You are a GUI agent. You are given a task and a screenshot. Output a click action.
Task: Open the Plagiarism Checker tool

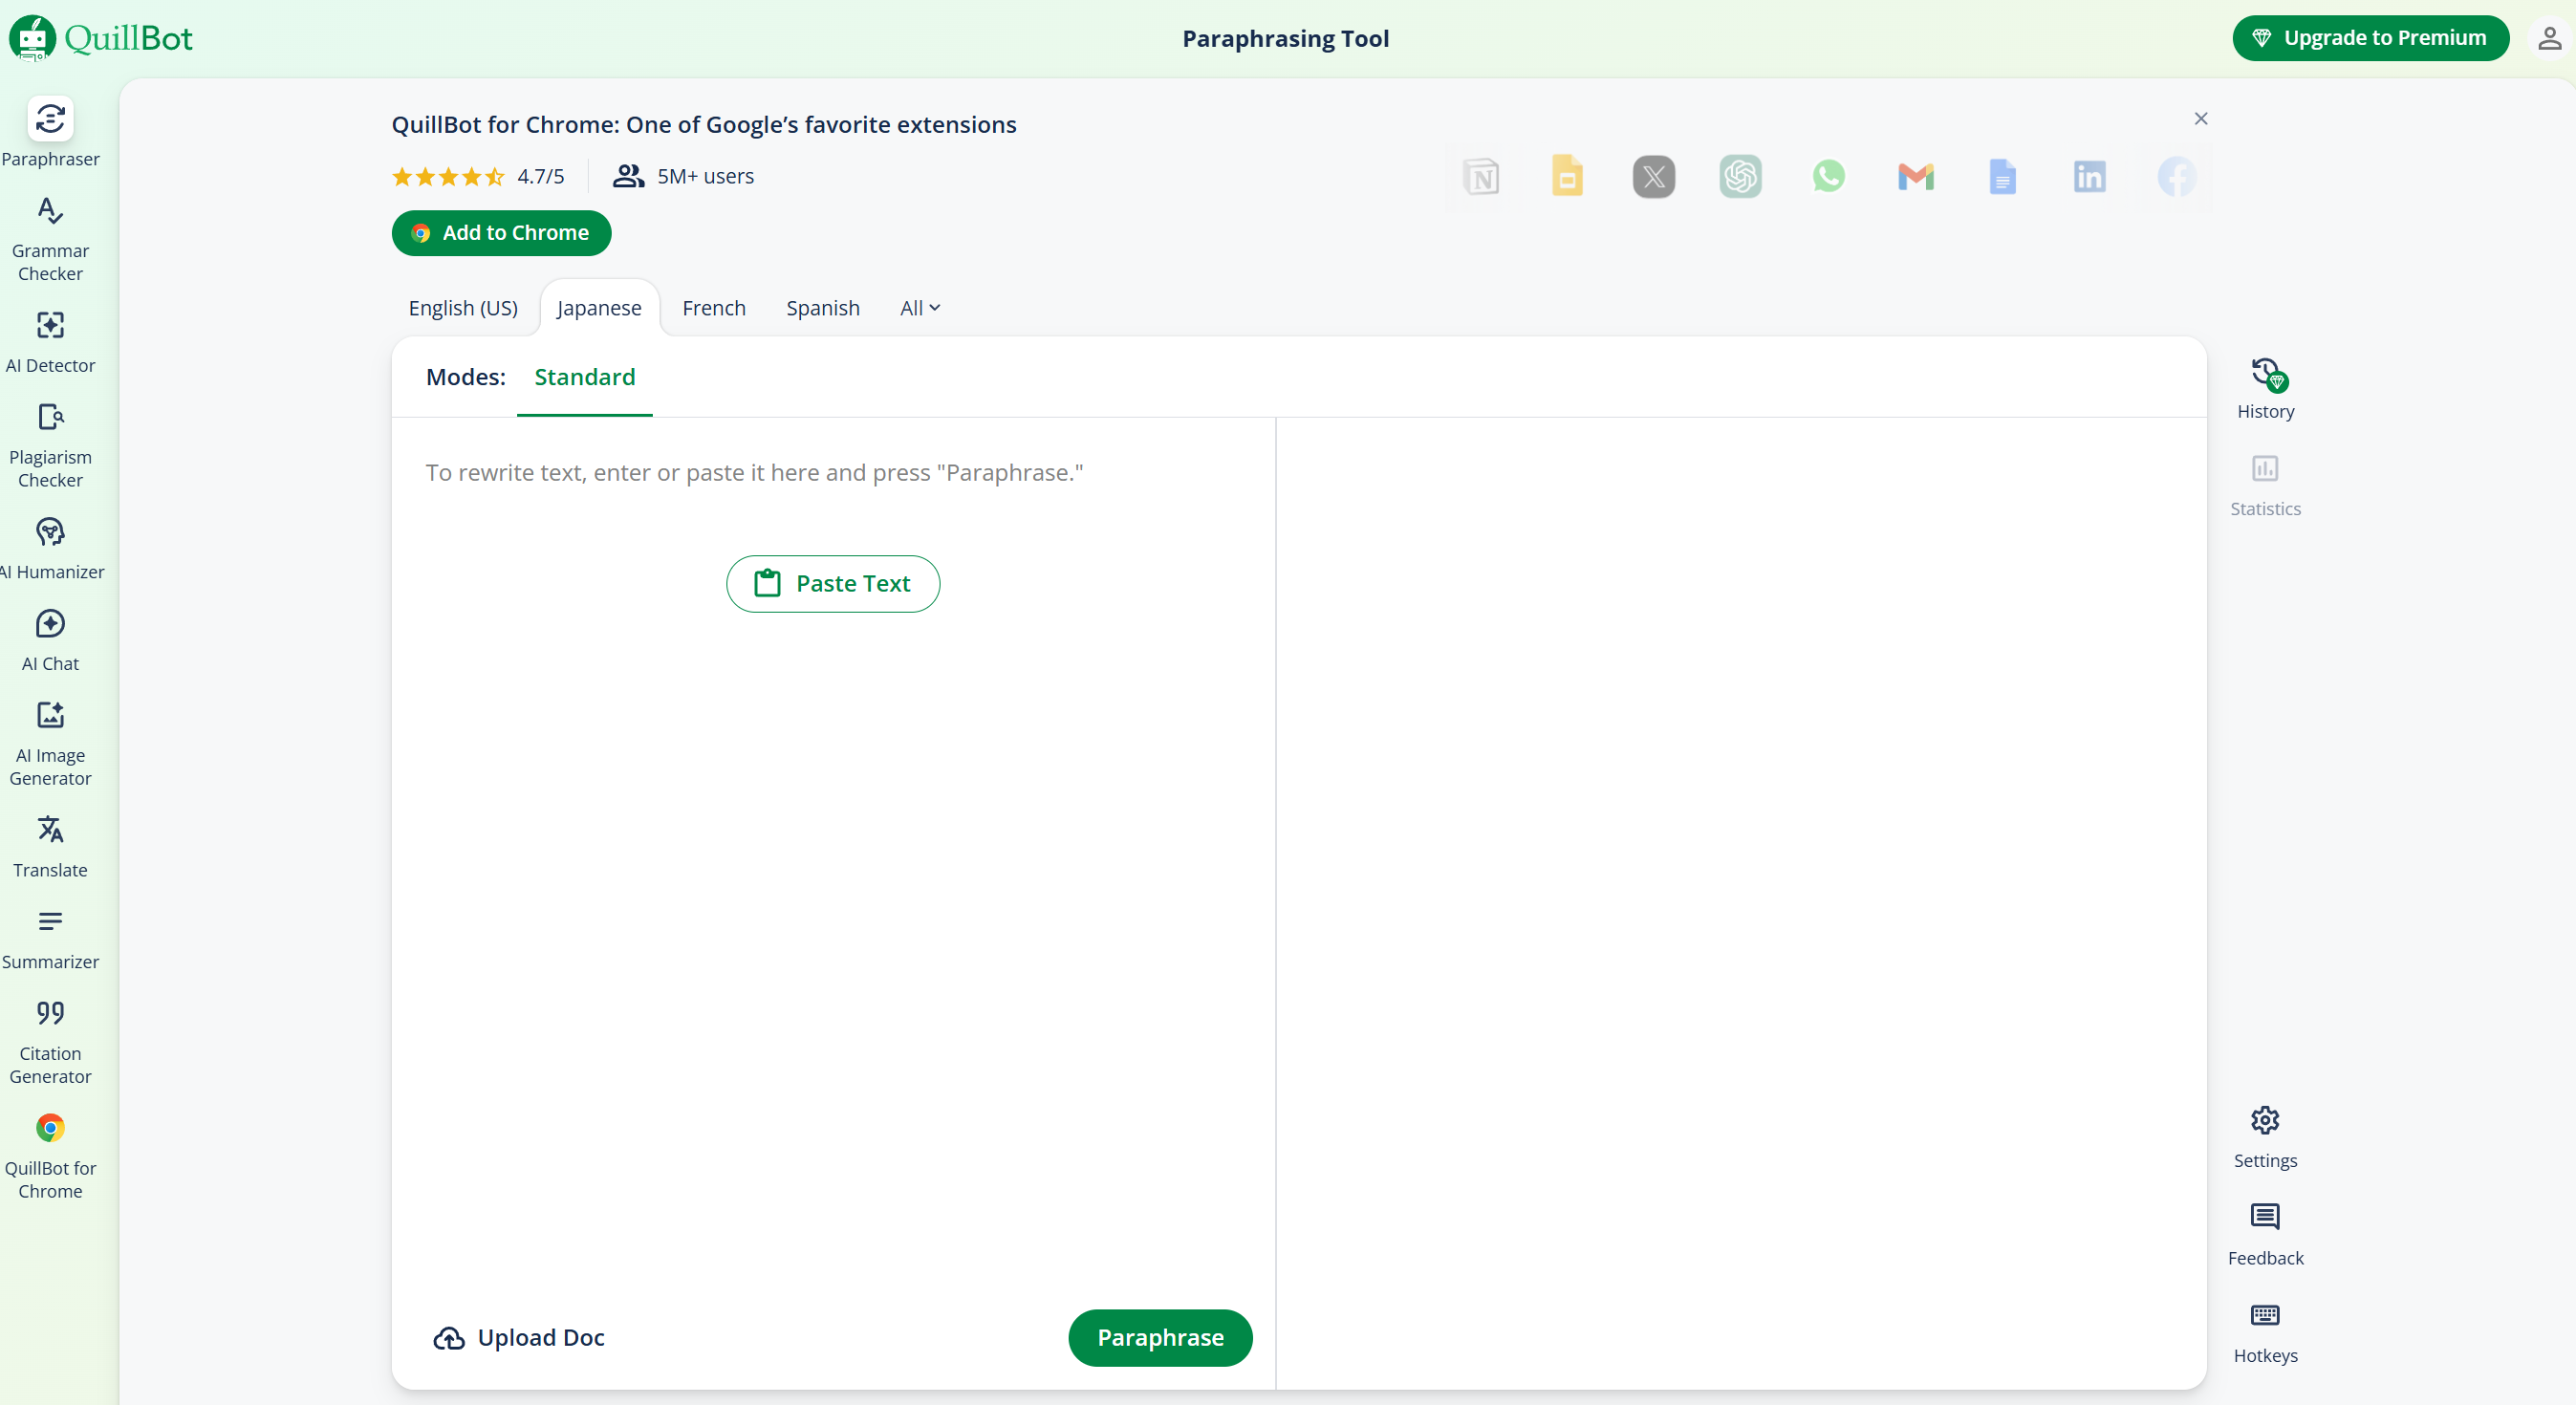click(50, 444)
